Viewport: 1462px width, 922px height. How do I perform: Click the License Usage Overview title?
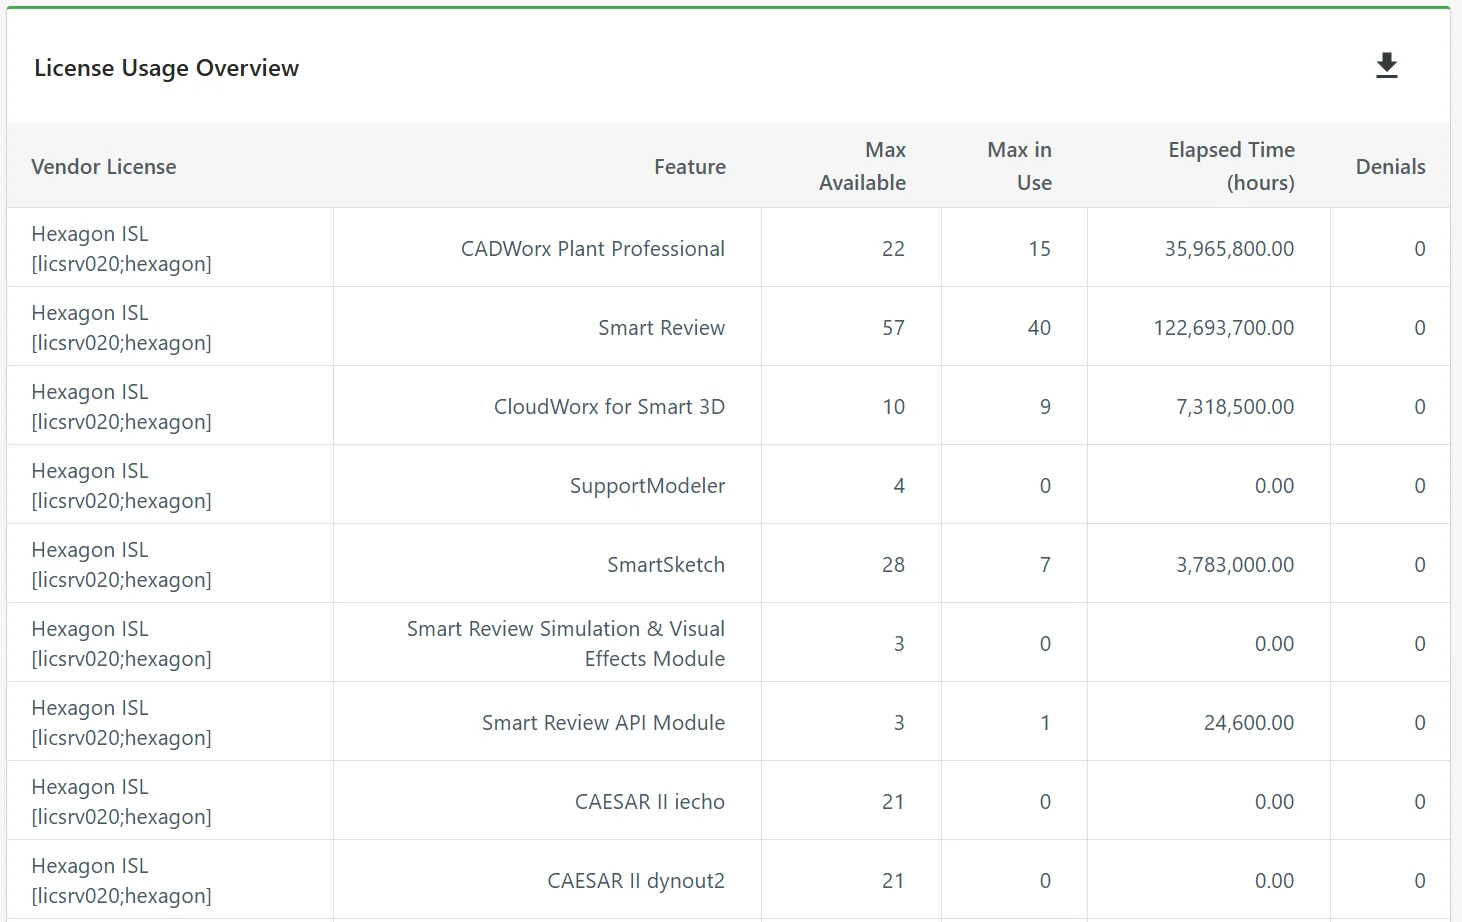pos(166,68)
